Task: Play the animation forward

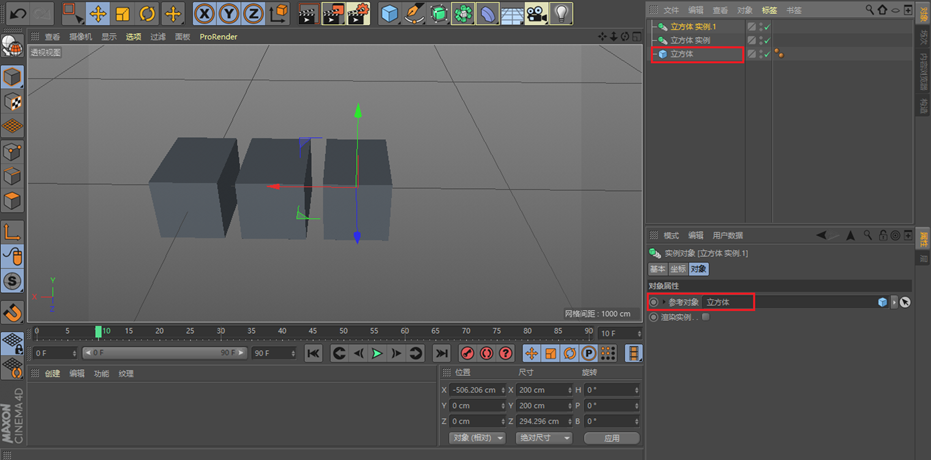Action: click(376, 353)
